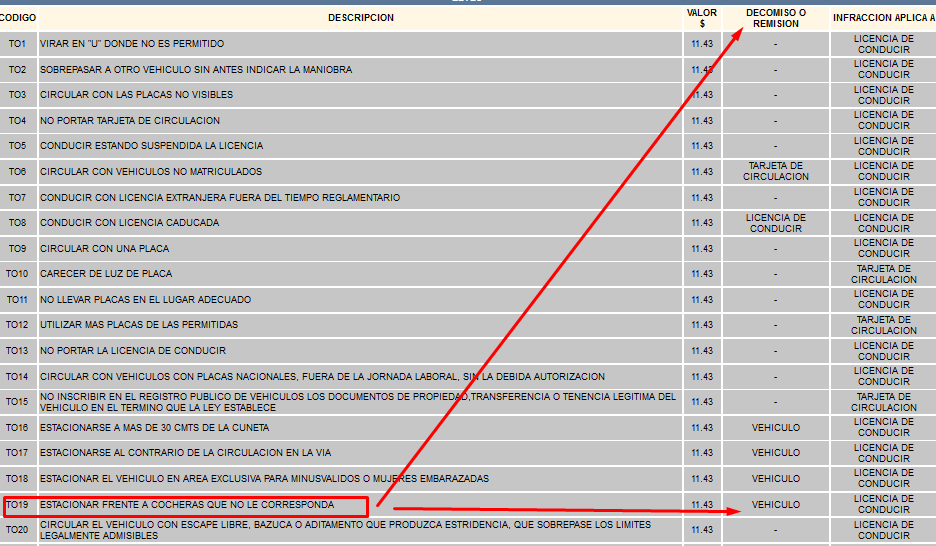Click 'TARJETA DE CIRCULACION' infraccion in TO15 row
936x546 pixels.
(883, 402)
